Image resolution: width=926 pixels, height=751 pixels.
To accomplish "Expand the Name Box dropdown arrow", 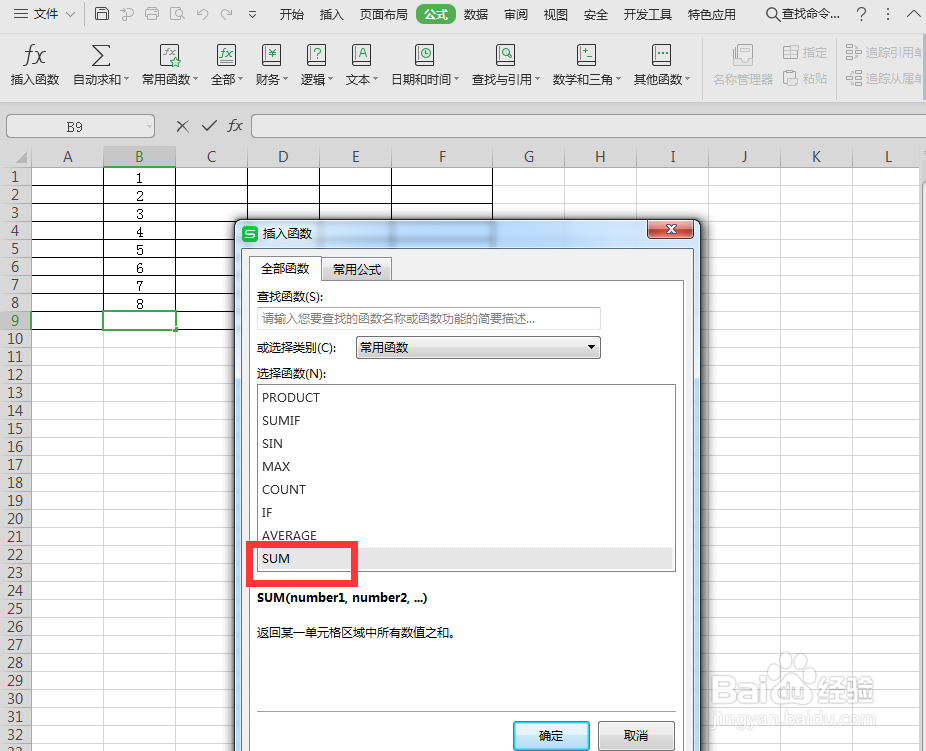I will (x=149, y=126).
